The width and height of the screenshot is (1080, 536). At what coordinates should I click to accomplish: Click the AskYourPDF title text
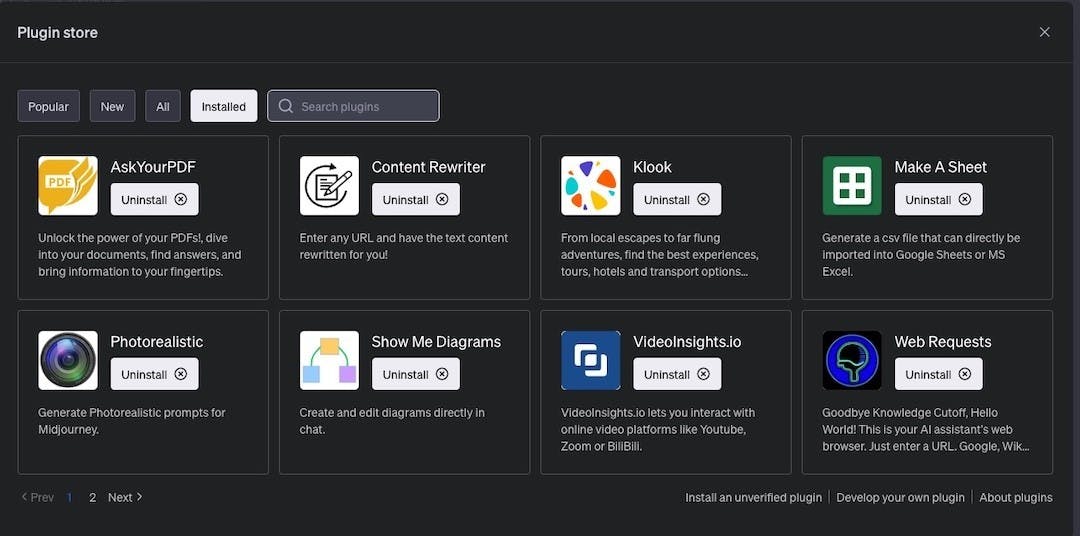click(153, 167)
